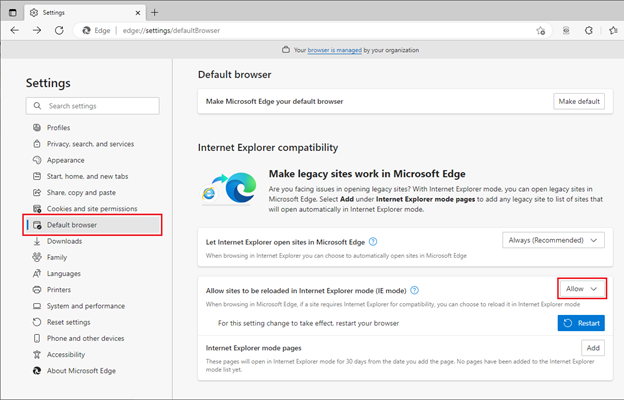
Task: Expand the Always (Recommended) dropdown
Action: pyautogui.click(x=554, y=240)
